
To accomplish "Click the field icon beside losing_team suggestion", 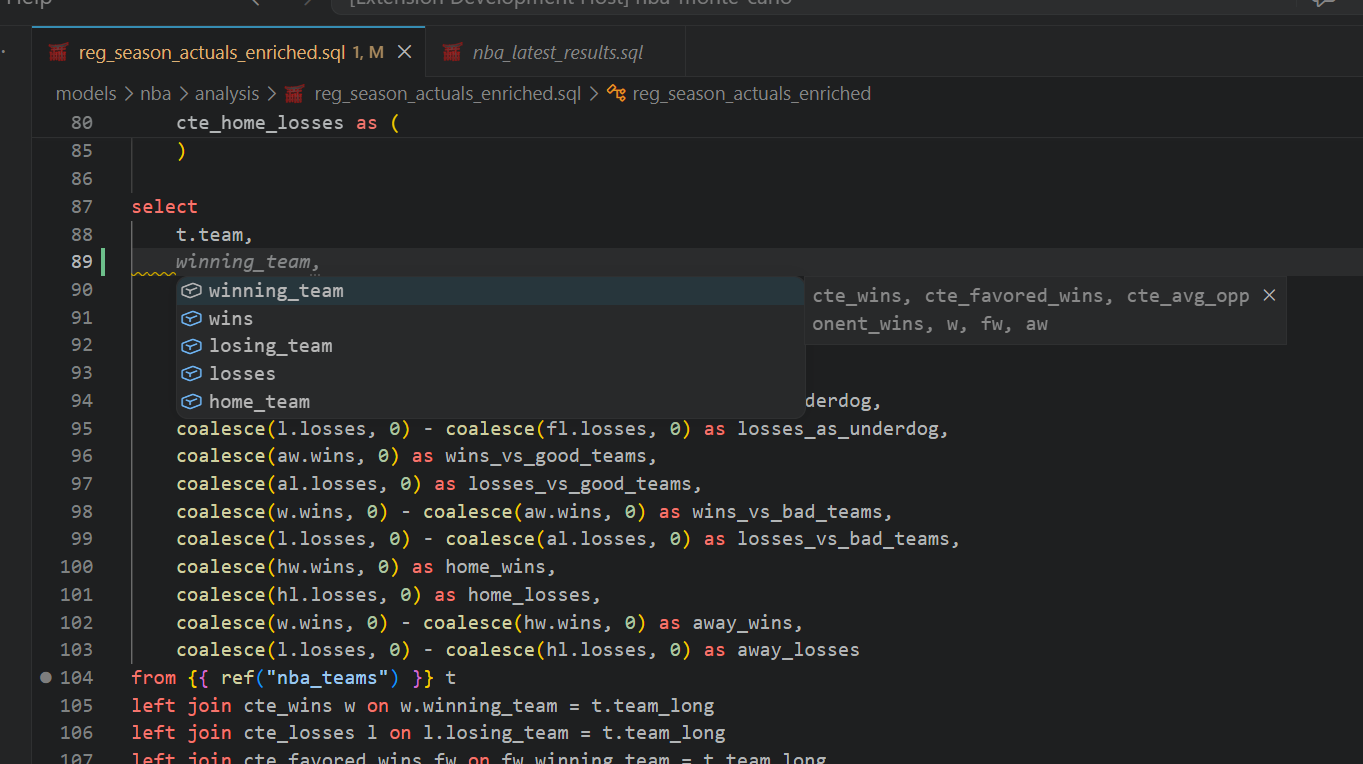I will click(x=191, y=346).
